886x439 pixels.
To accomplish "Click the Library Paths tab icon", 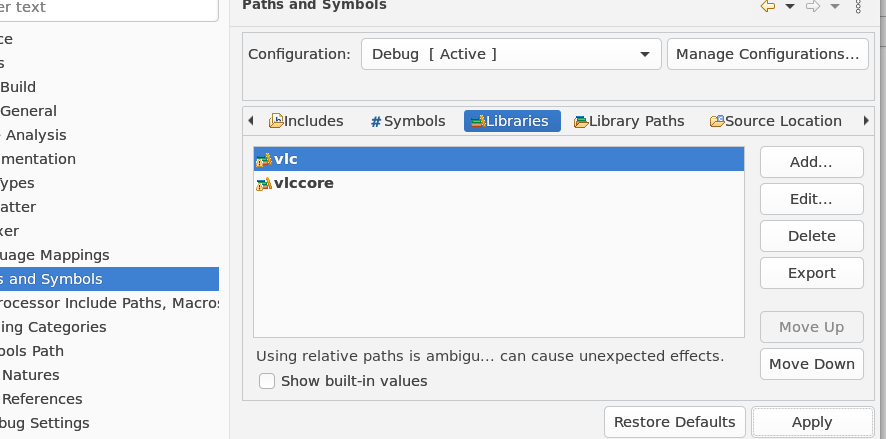I will tap(581, 121).
